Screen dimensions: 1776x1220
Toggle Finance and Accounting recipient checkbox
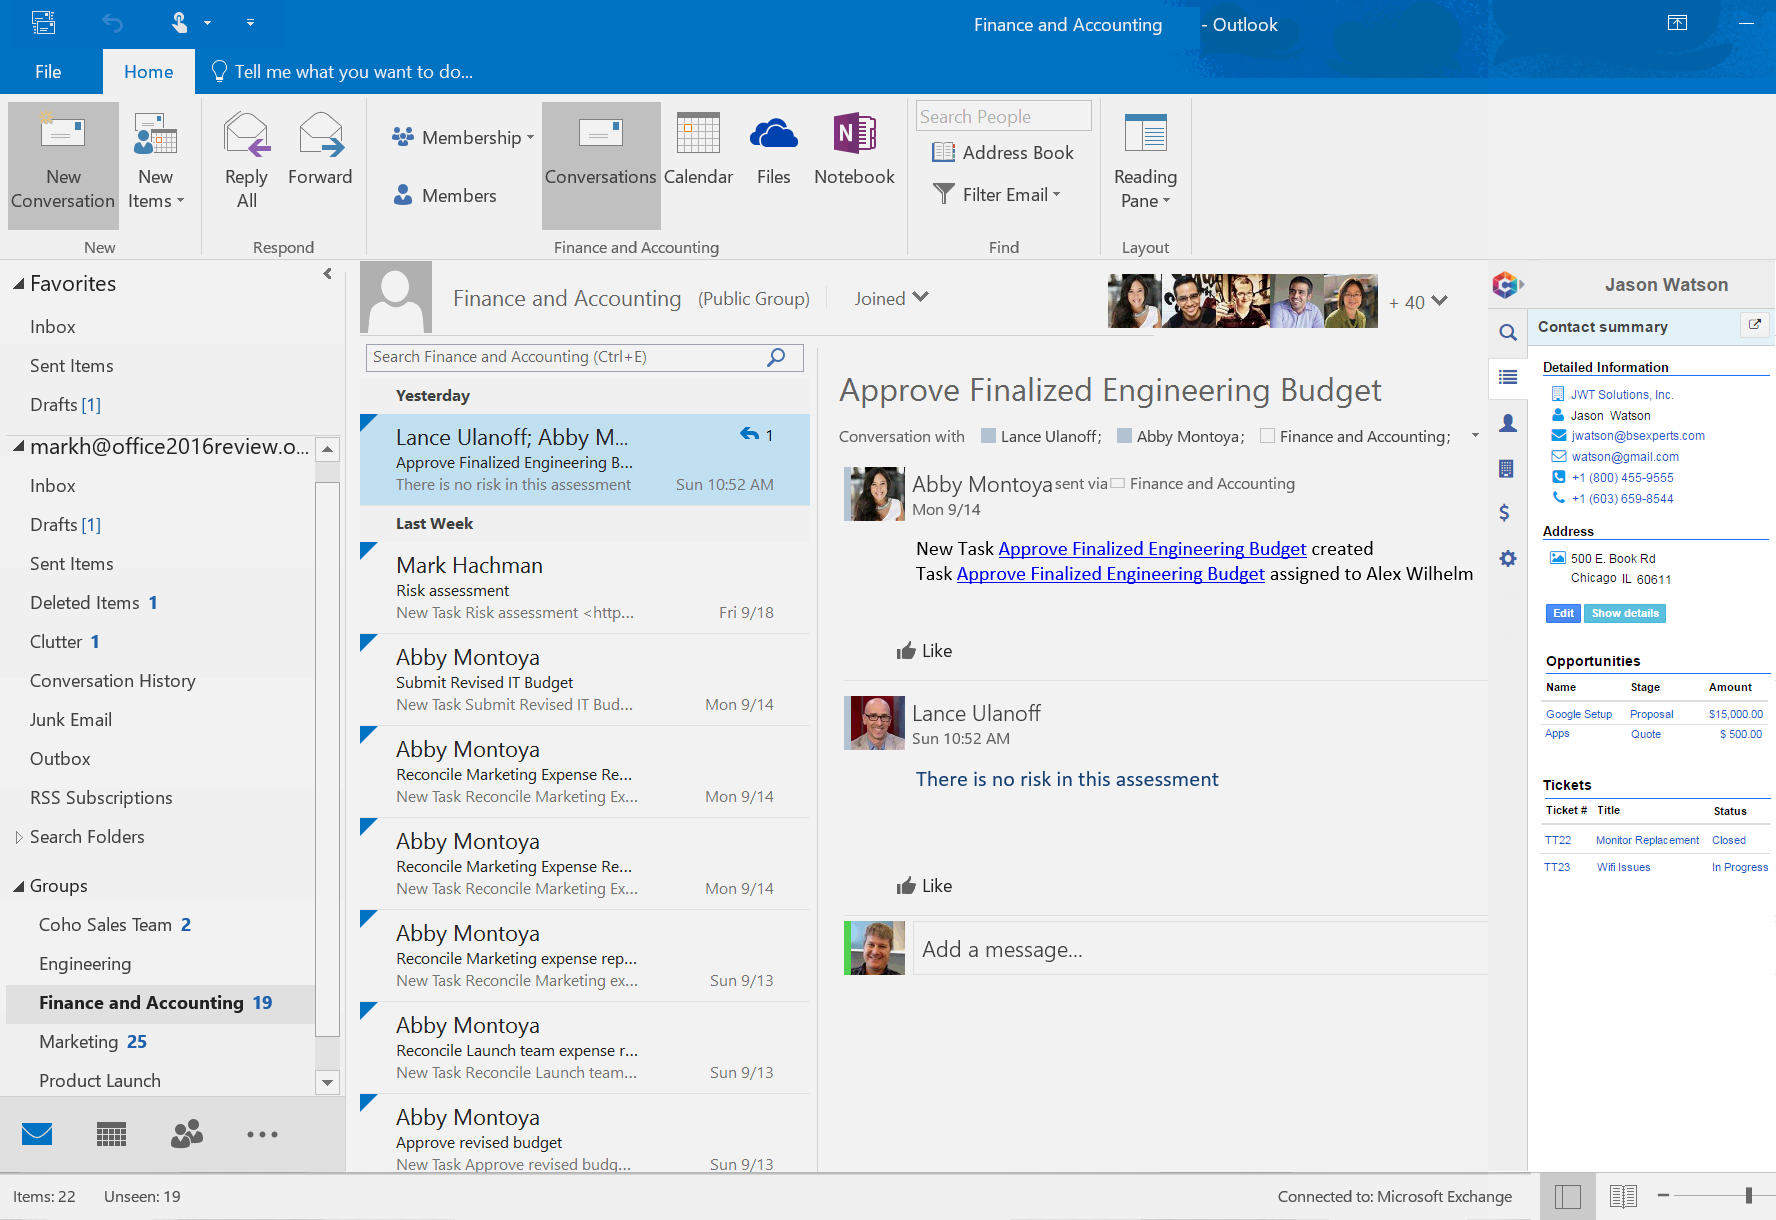coord(1267,436)
